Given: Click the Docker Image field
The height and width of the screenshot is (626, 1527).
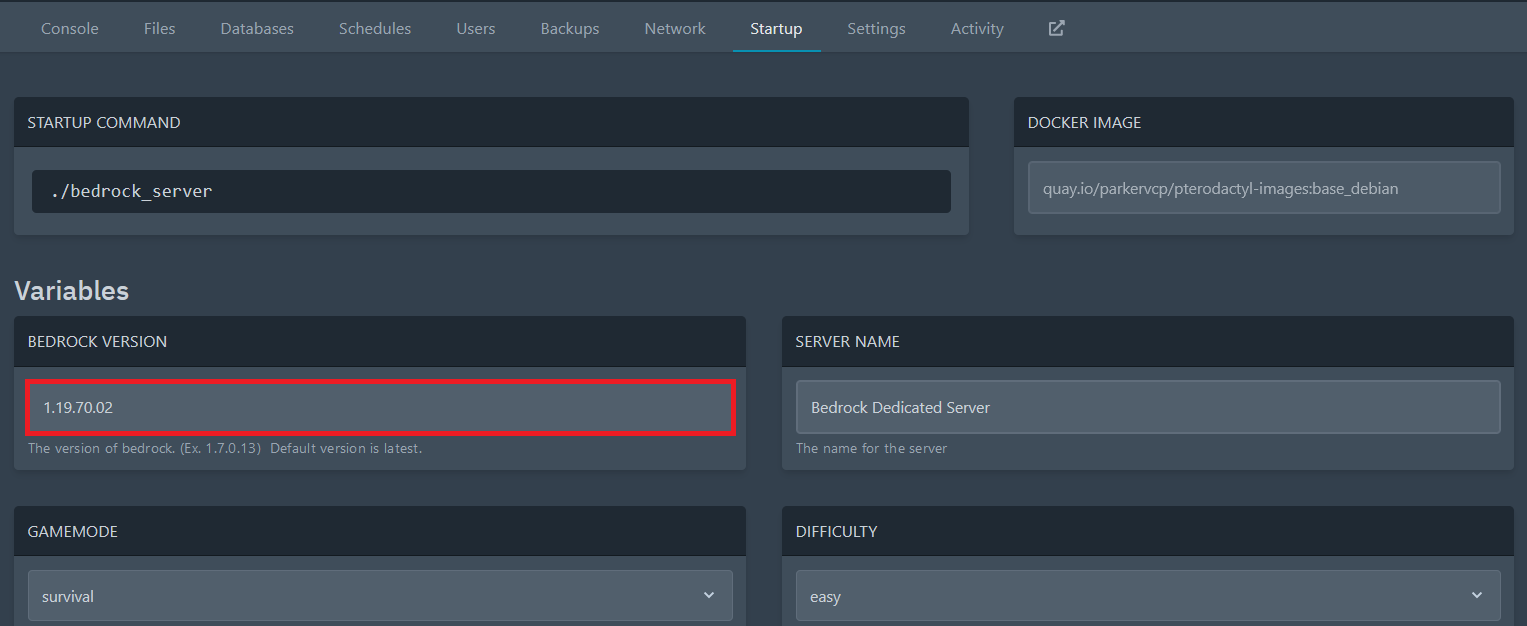Looking at the screenshot, I should pyautogui.click(x=1264, y=188).
